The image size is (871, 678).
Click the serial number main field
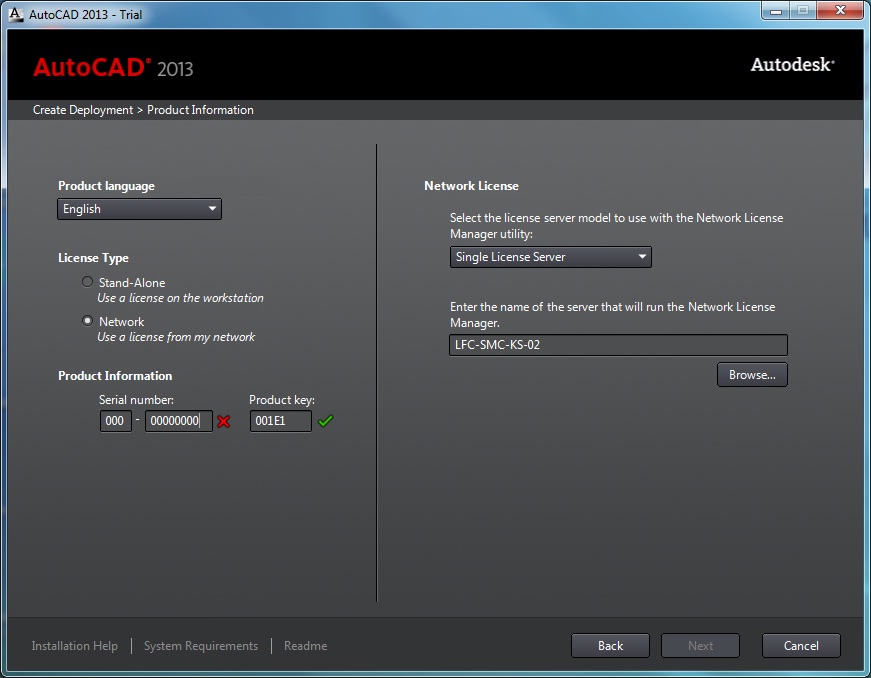pos(178,420)
